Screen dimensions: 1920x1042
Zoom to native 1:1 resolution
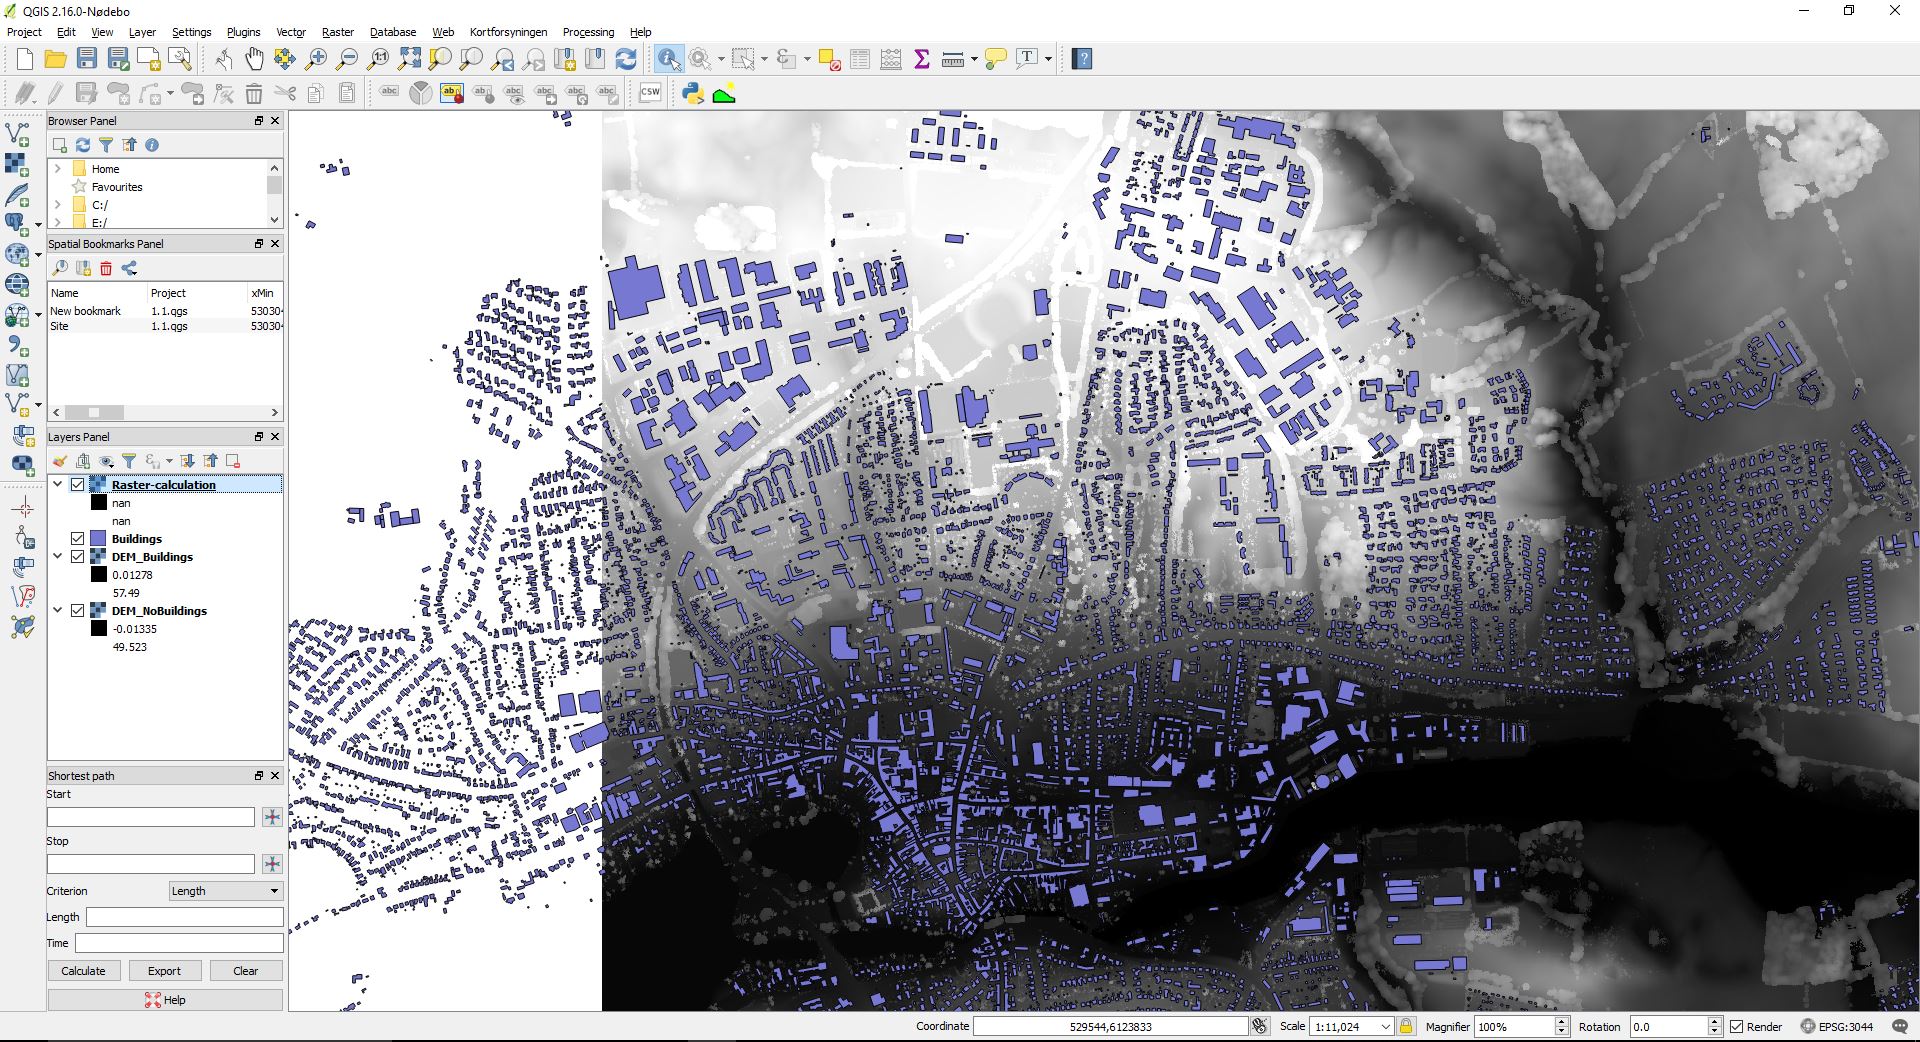coord(378,59)
